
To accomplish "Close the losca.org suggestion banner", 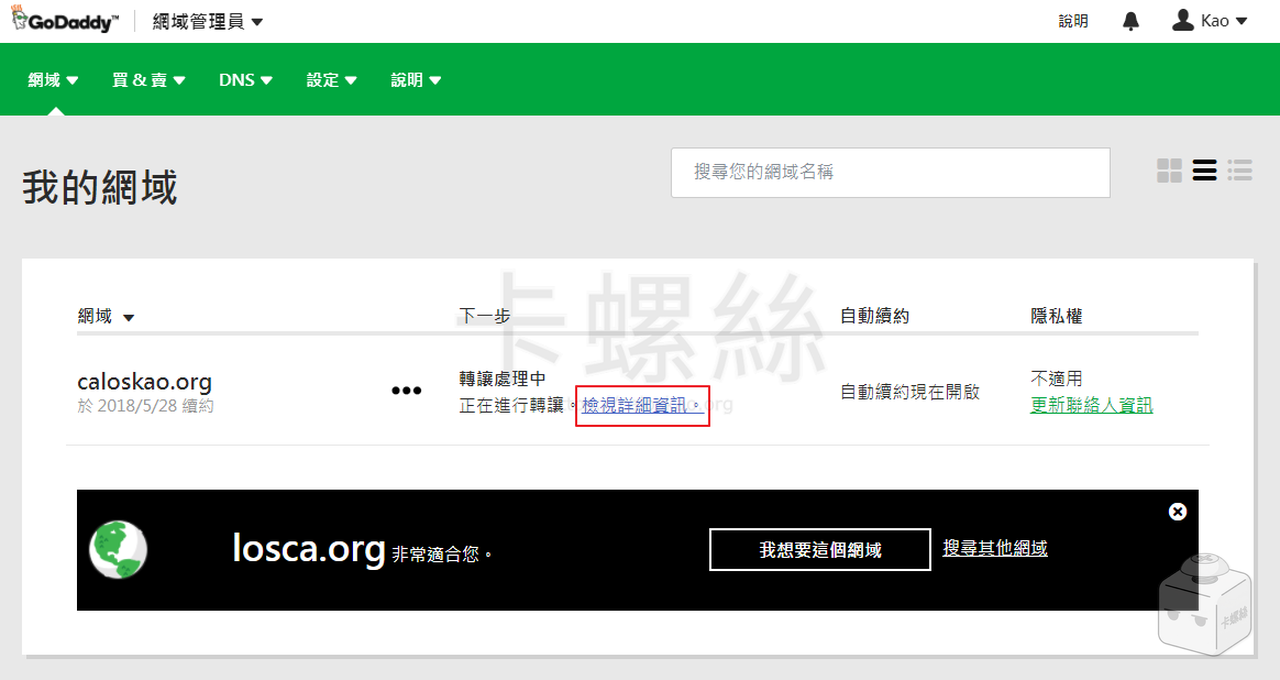I will point(1178,512).
